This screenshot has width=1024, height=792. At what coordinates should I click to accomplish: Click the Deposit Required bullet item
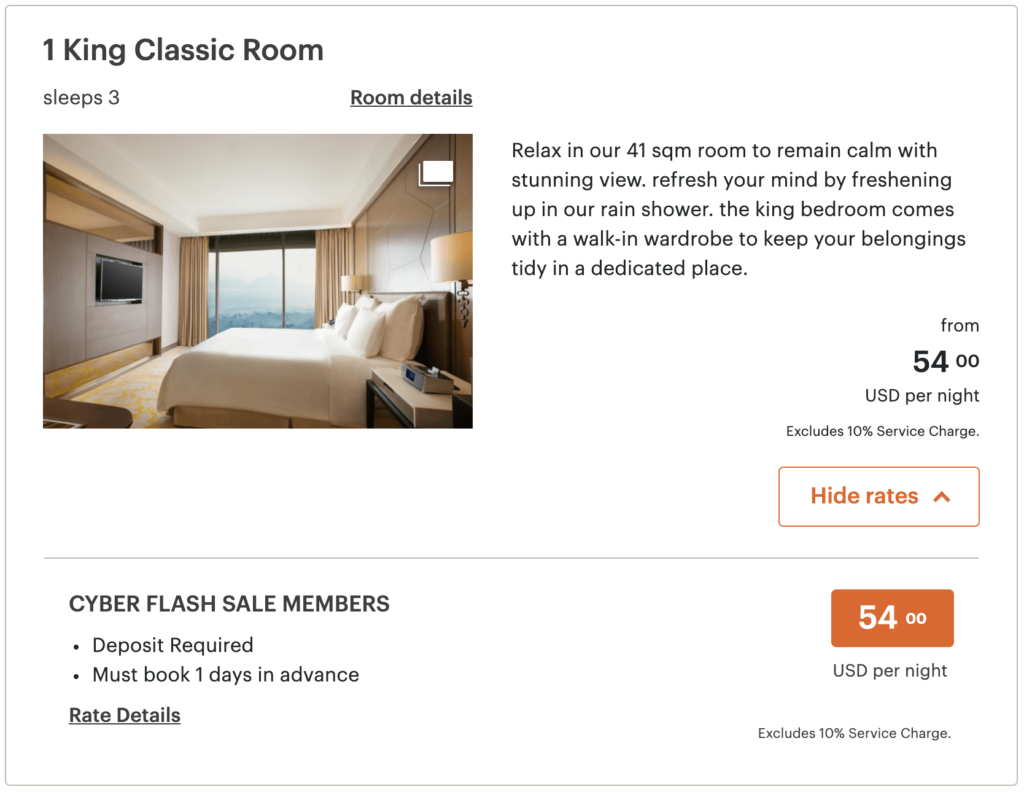click(172, 645)
